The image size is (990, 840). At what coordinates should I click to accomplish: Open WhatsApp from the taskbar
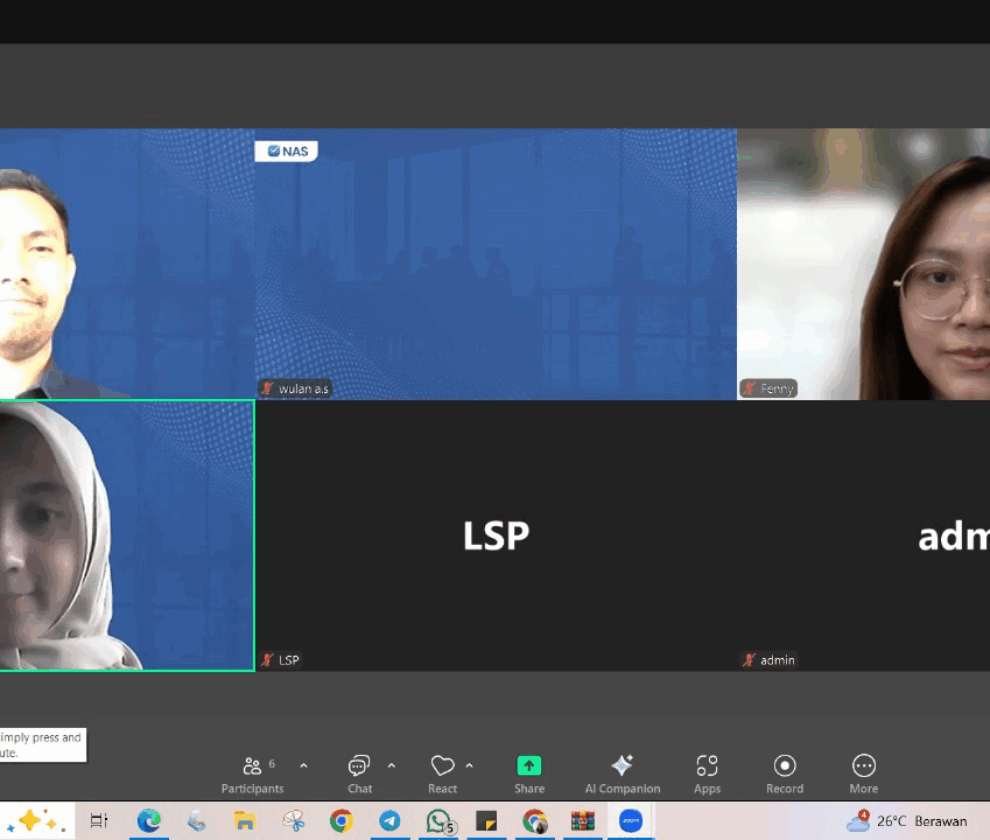pyautogui.click(x=439, y=821)
